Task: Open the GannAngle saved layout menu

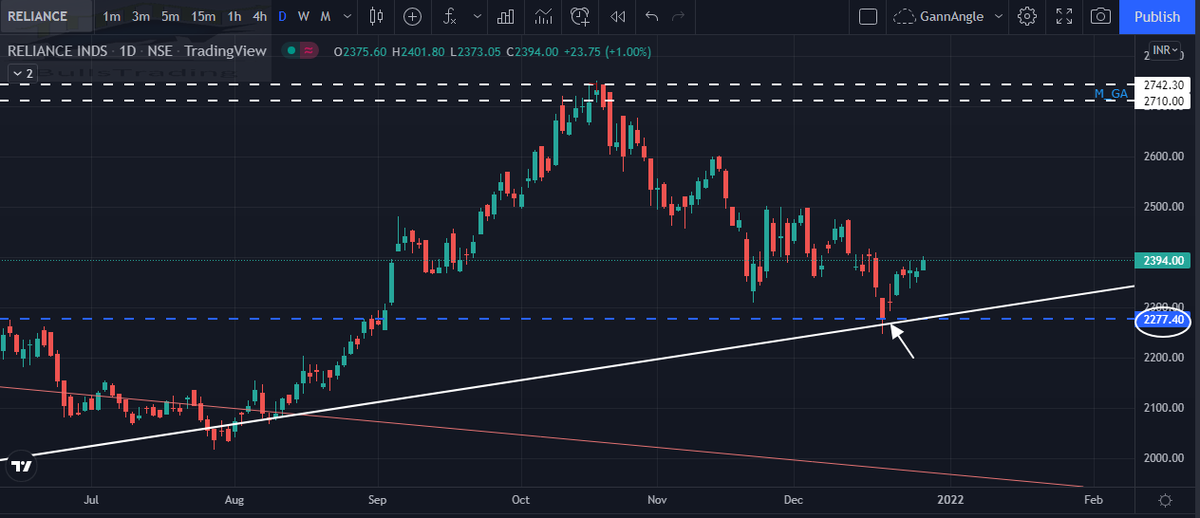Action: [947, 17]
